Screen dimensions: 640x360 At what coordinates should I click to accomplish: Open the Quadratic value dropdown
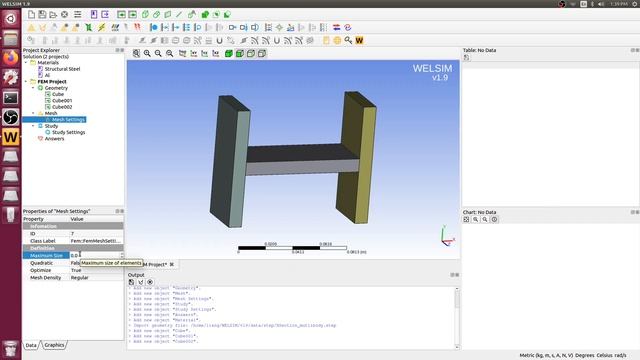click(96, 263)
